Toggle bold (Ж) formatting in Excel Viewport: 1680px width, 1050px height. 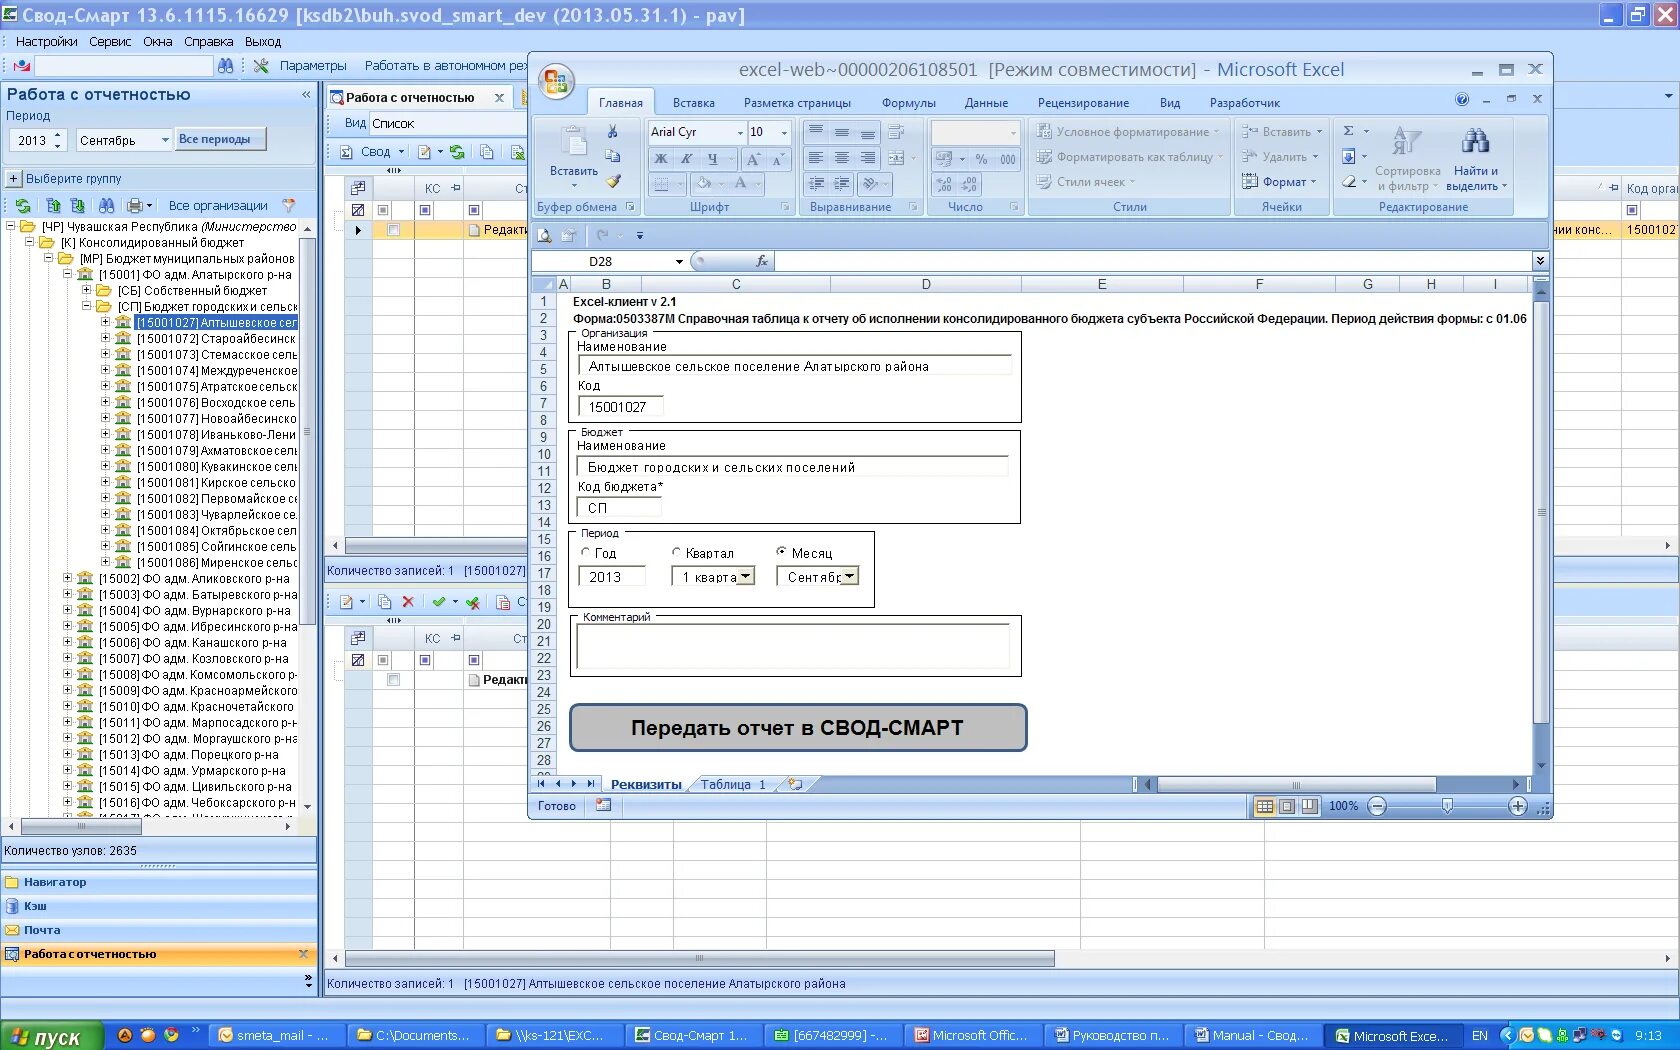point(660,158)
